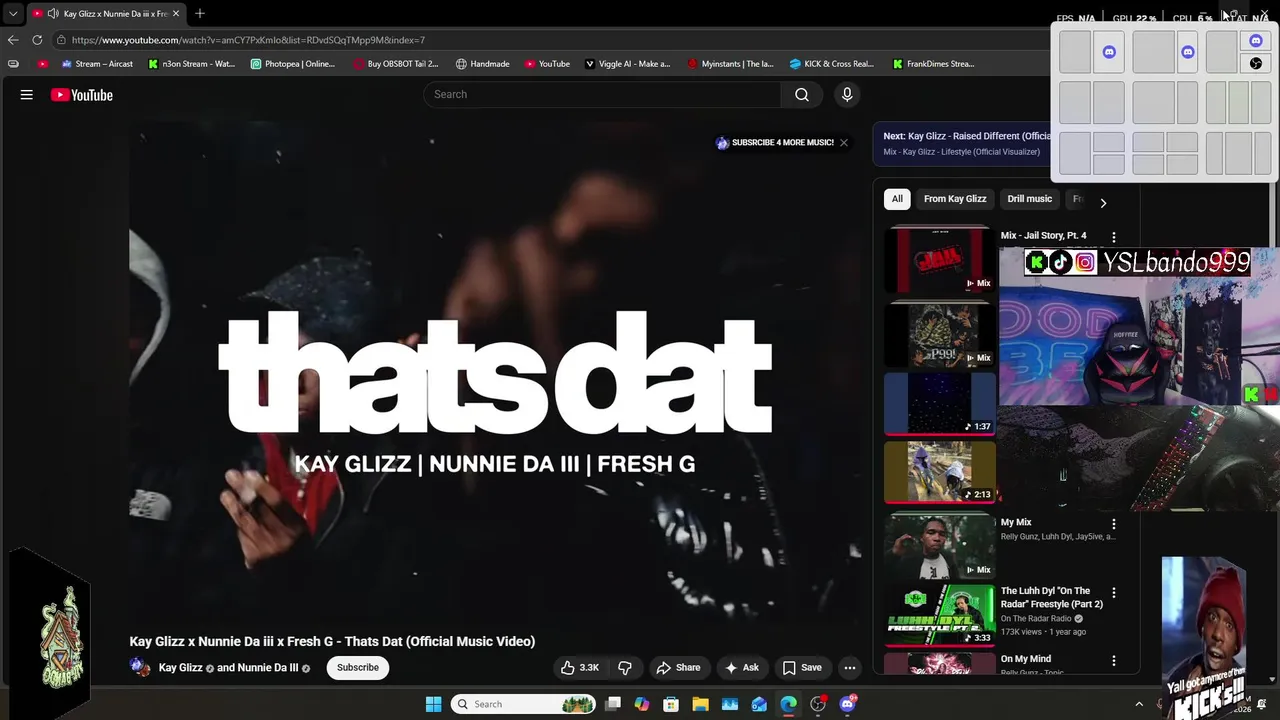Image resolution: width=1280 pixels, height=720 pixels.
Task: Click the browser address bar URL
Action: tap(248, 40)
